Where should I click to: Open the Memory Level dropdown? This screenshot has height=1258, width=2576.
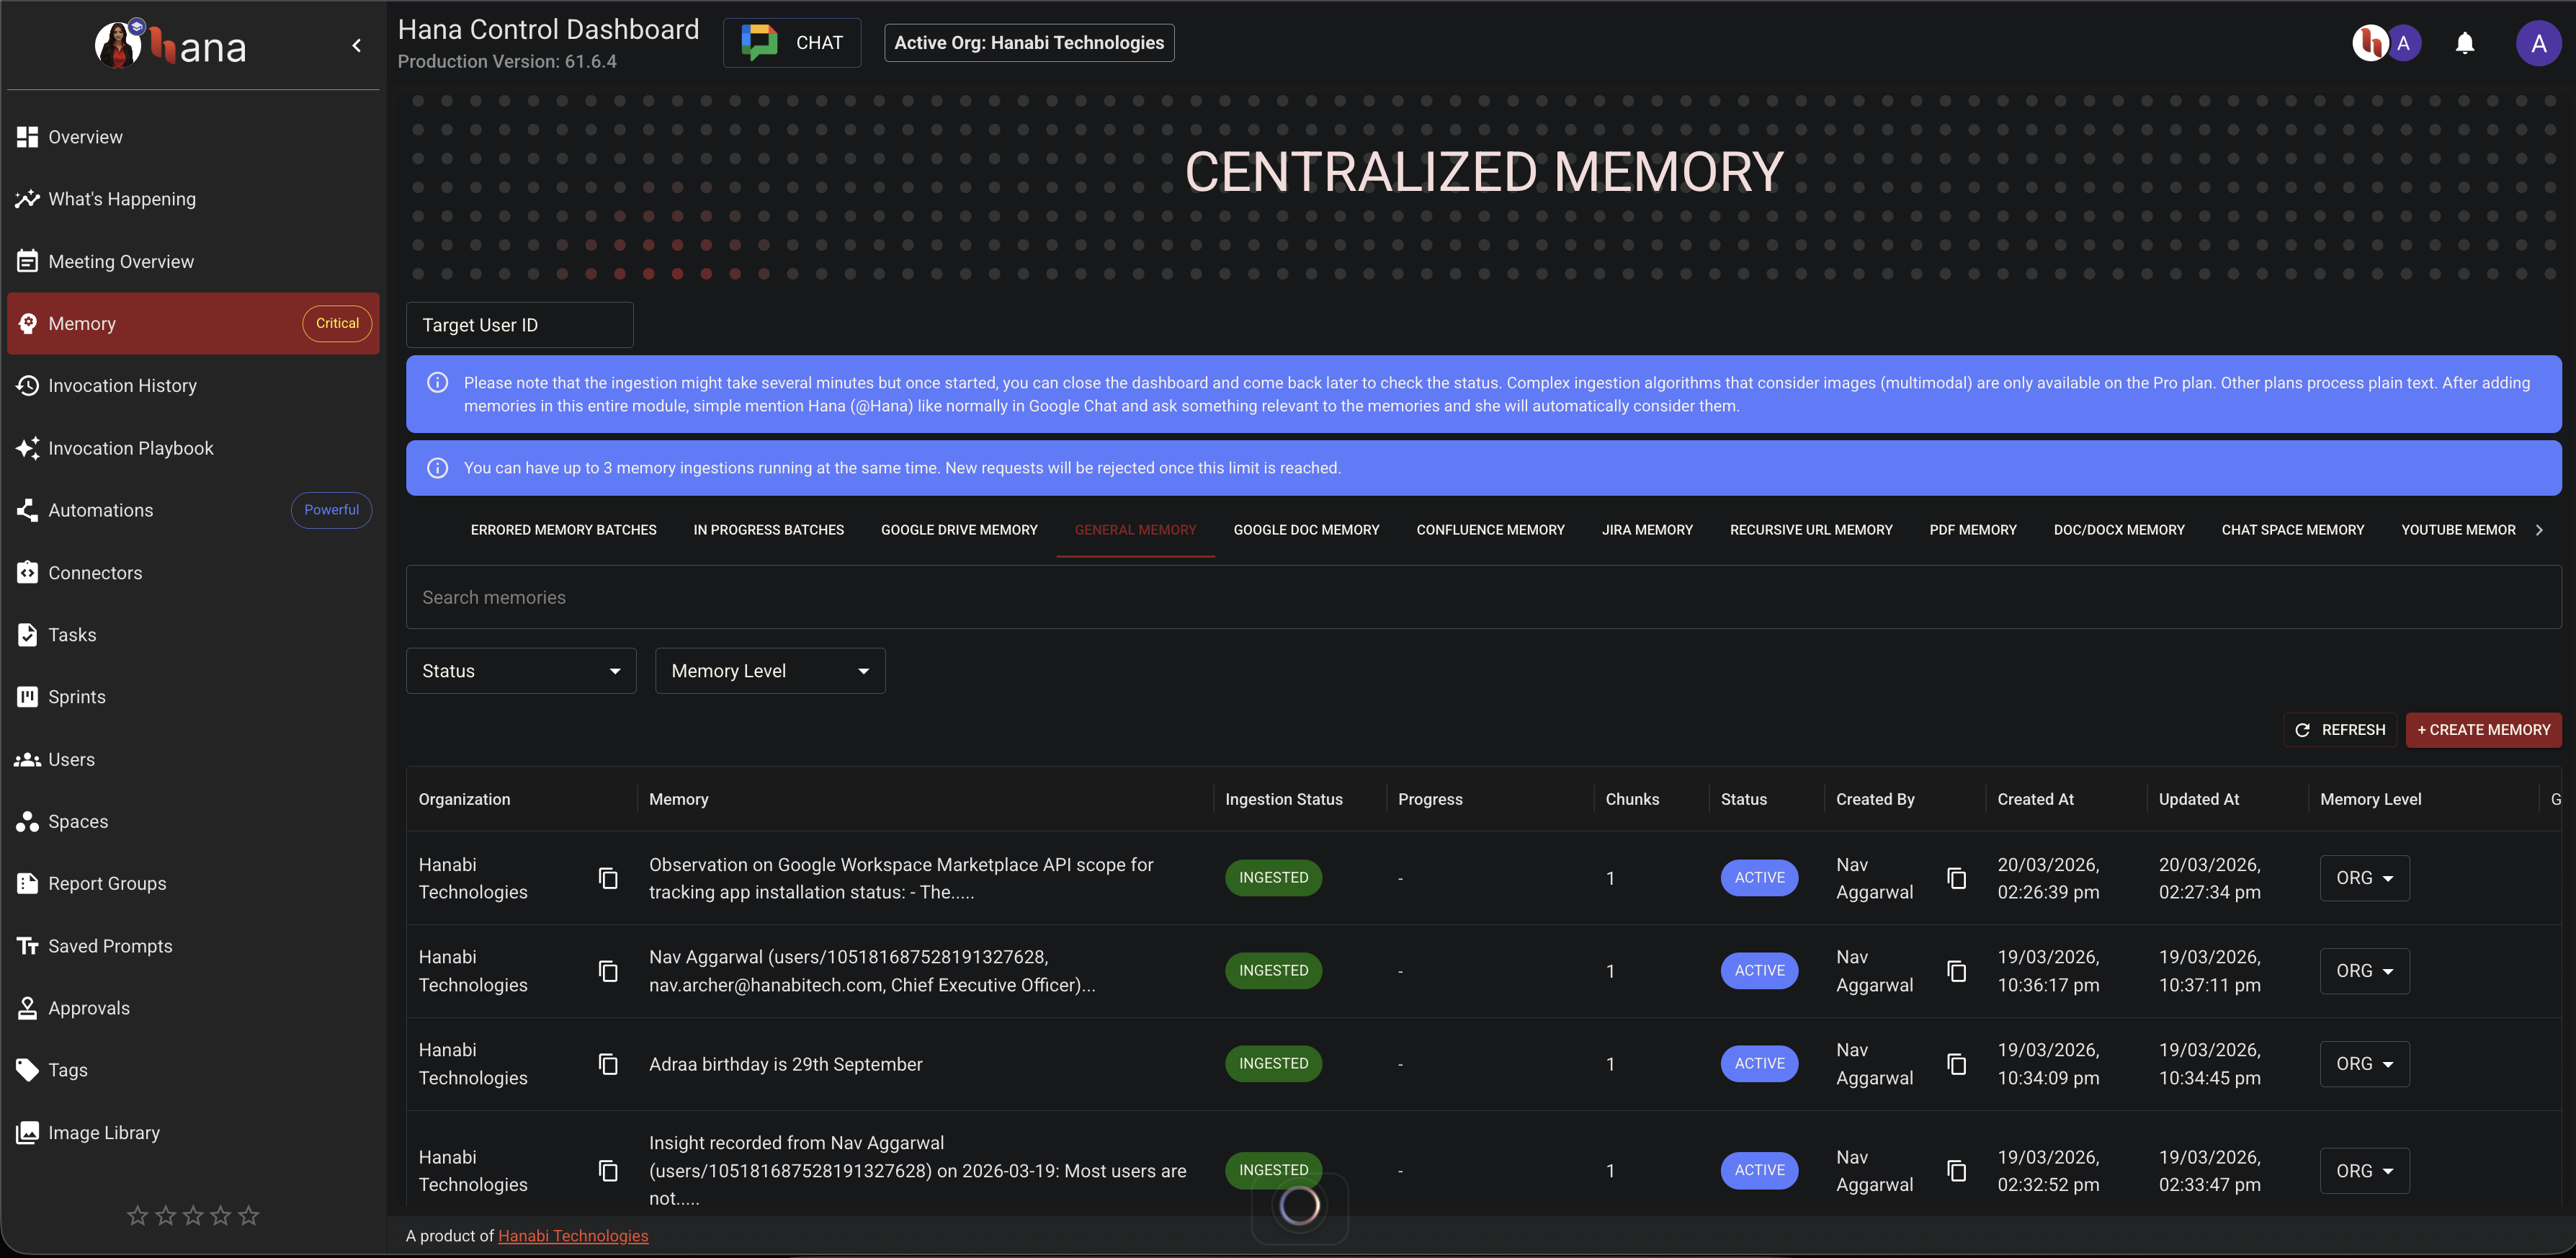pos(770,670)
